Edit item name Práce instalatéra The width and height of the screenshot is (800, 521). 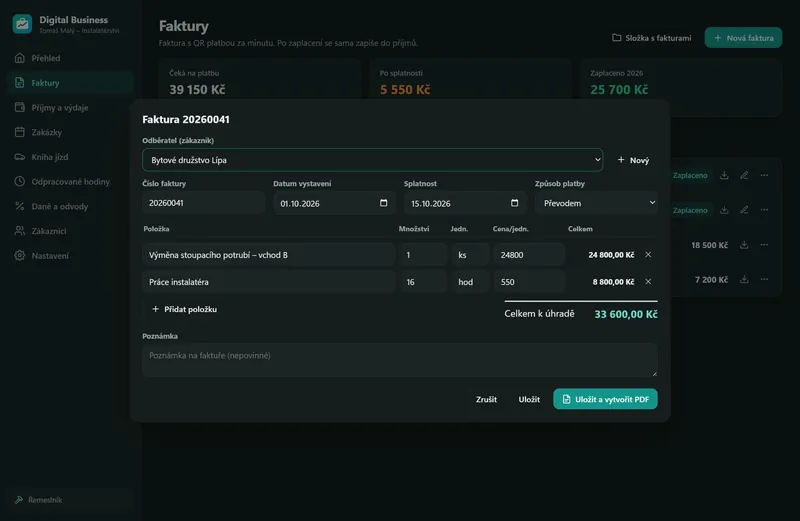269,282
